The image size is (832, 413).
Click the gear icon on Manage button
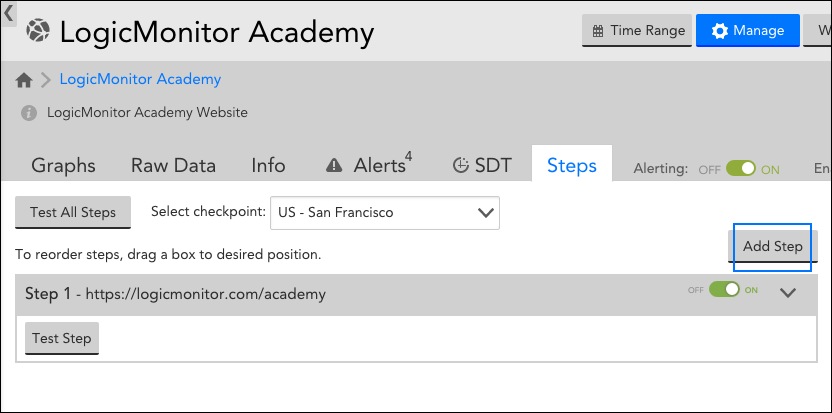(x=719, y=31)
